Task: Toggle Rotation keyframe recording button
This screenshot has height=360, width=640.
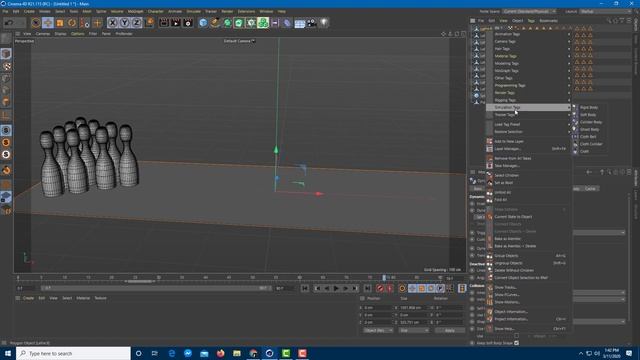Action: tap(431, 289)
